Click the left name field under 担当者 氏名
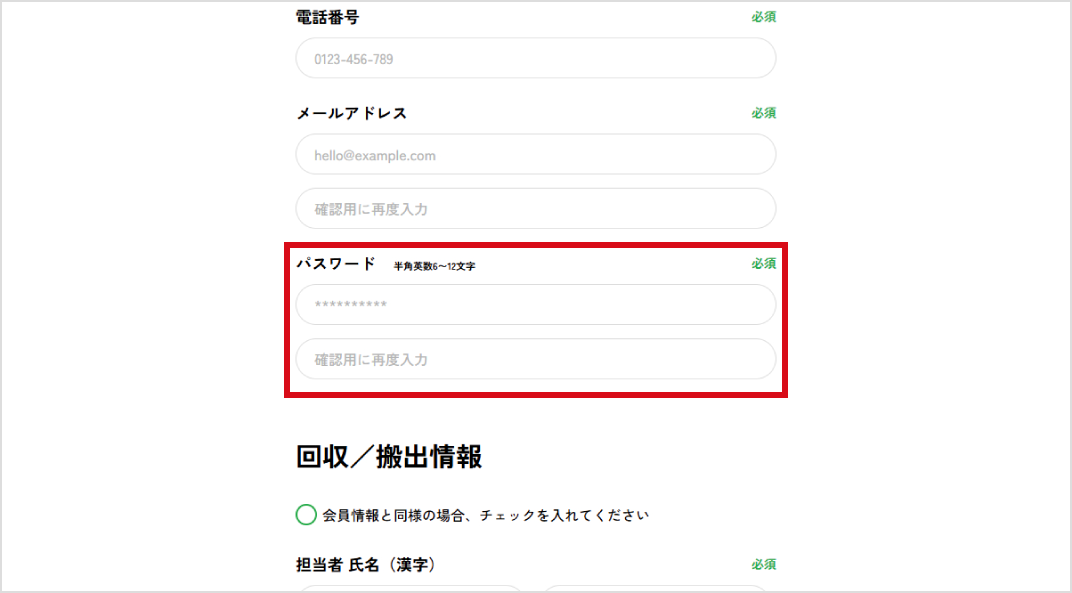1072x593 pixels. coord(409,589)
